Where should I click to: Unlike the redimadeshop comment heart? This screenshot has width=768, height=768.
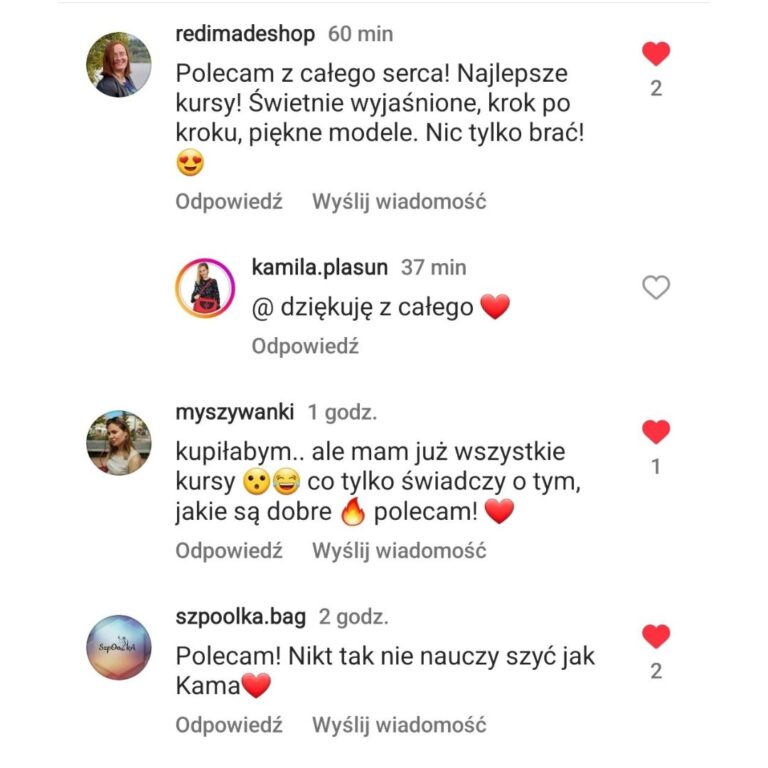click(x=656, y=53)
